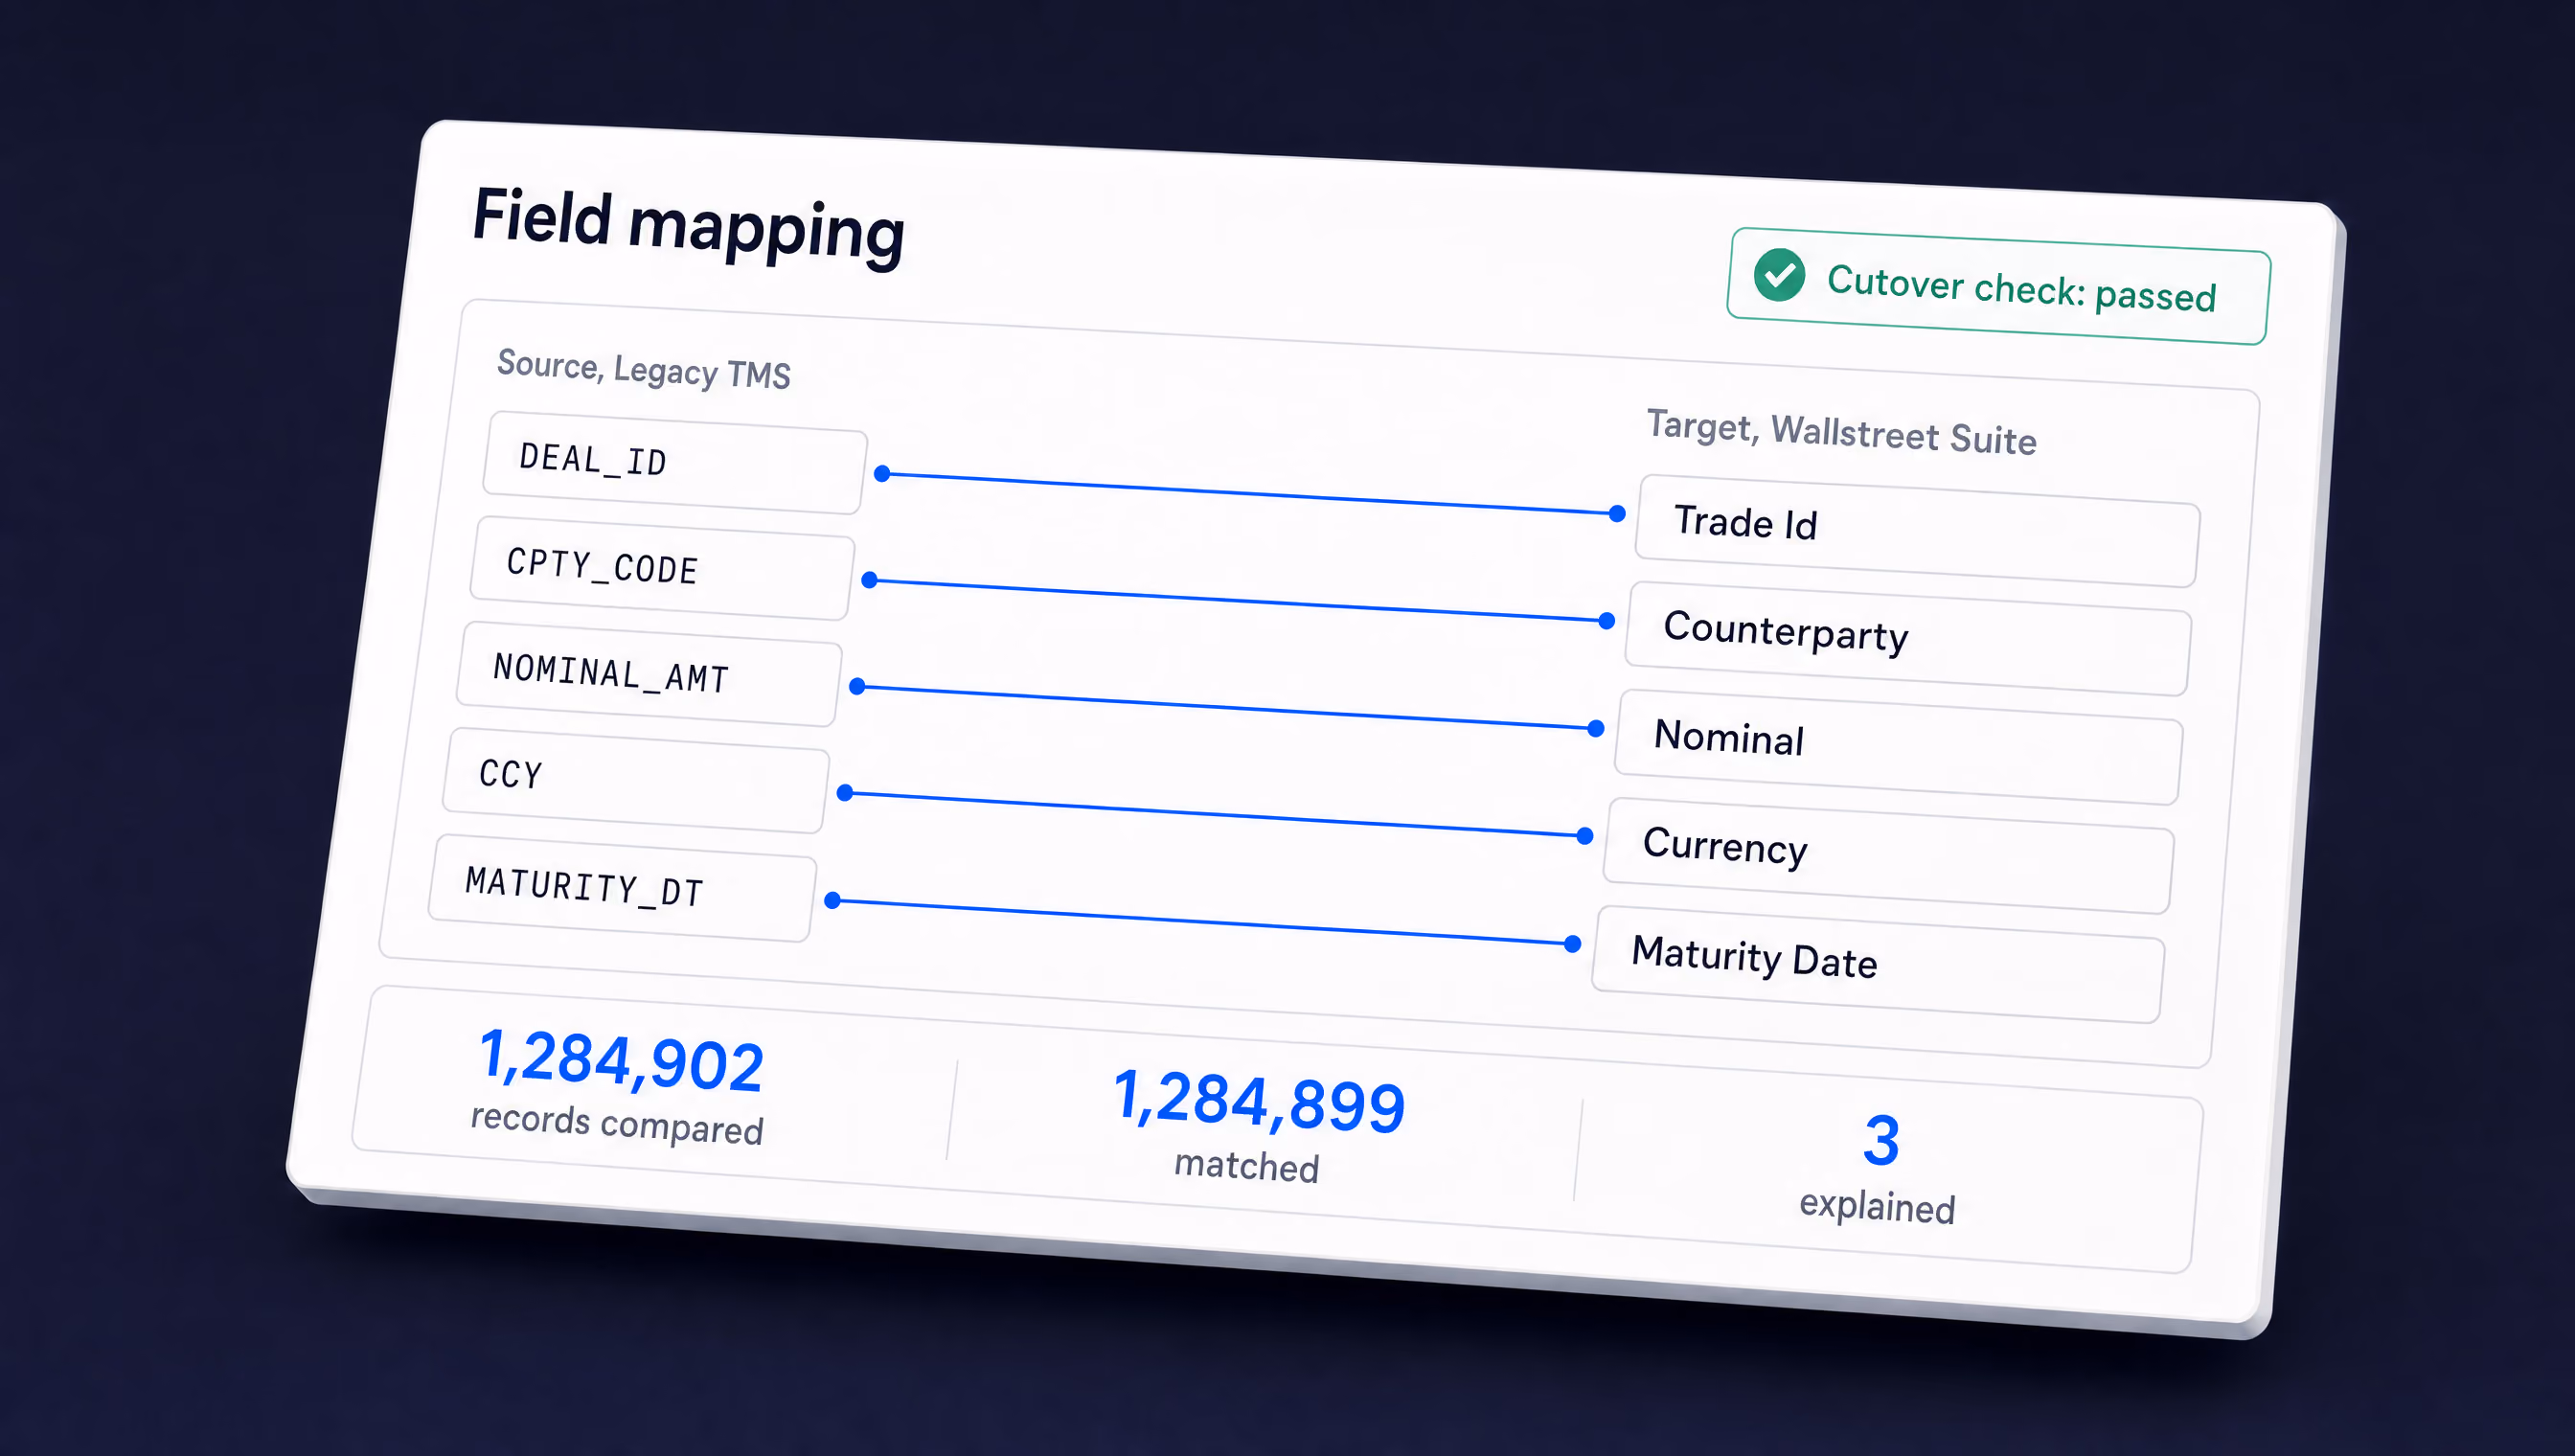
Task: Click the connector dot beside Counterparty
Action: tap(1607, 621)
